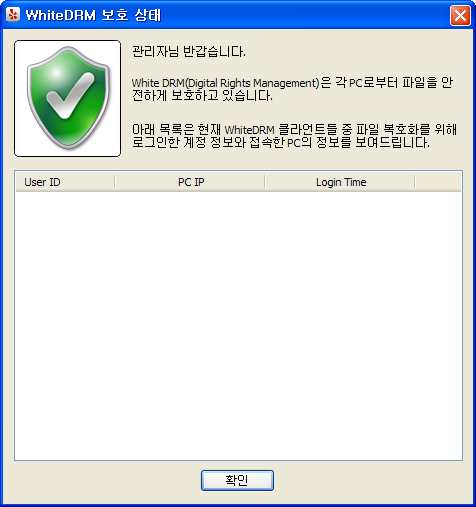Click divider between User ID and PC IP
Viewport: 476px width, 507px height.
(x=115, y=182)
